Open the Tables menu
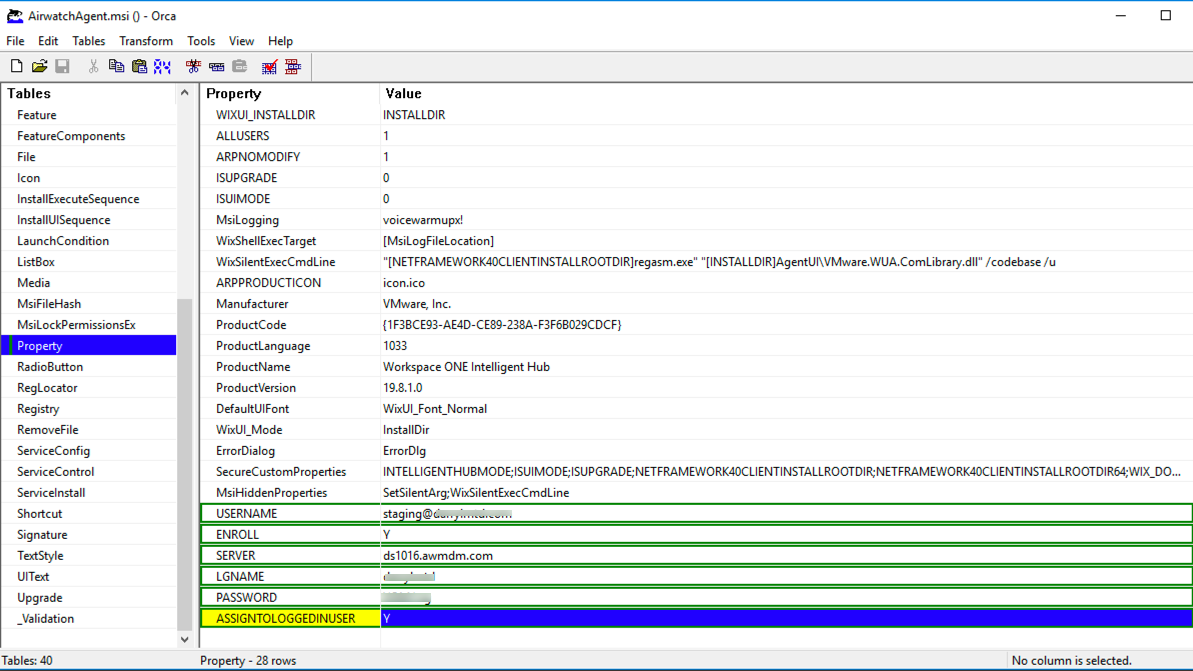1193x671 pixels. coord(88,41)
